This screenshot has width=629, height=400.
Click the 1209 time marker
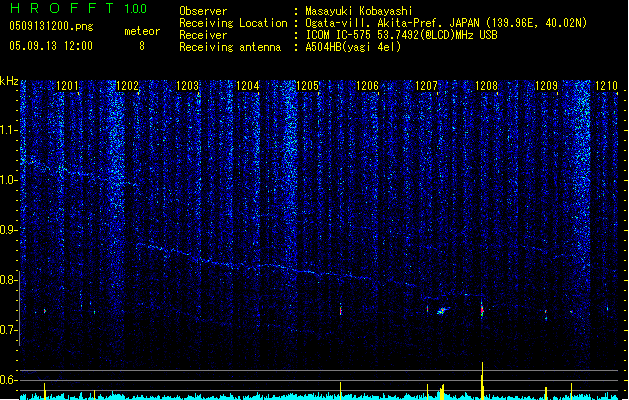coord(546,85)
